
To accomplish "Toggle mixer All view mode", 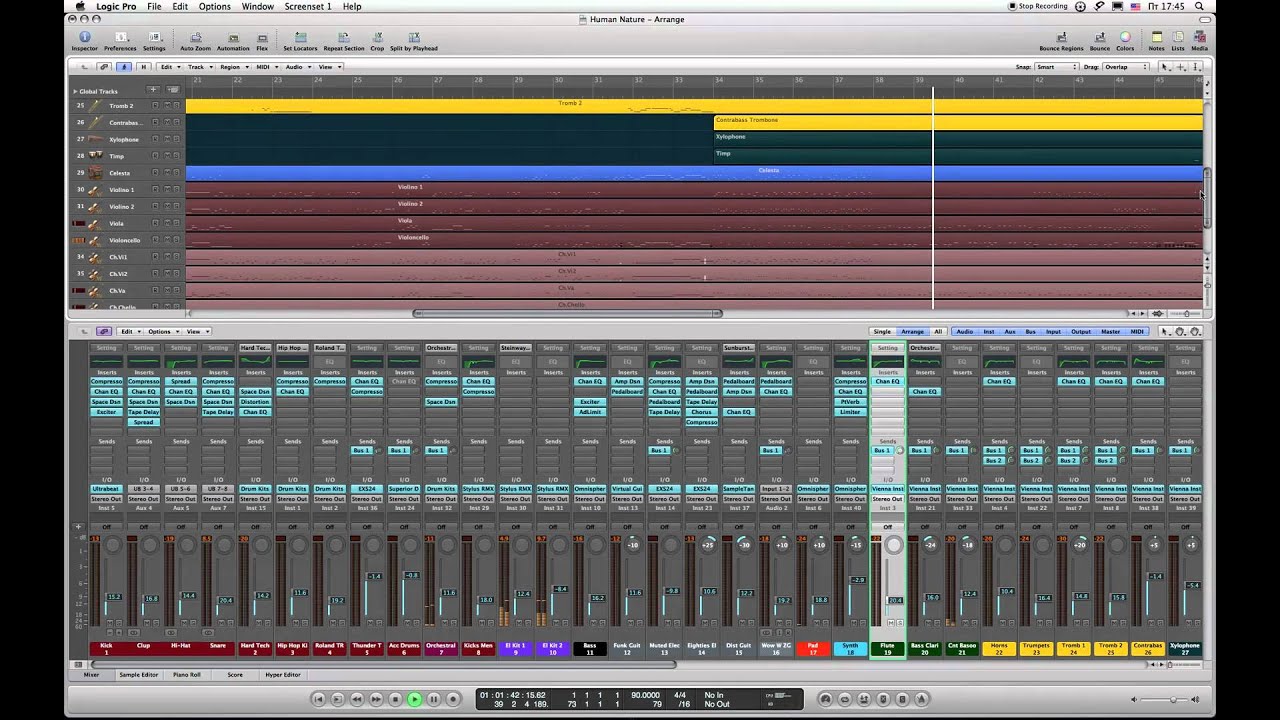I will pos(938,331).
